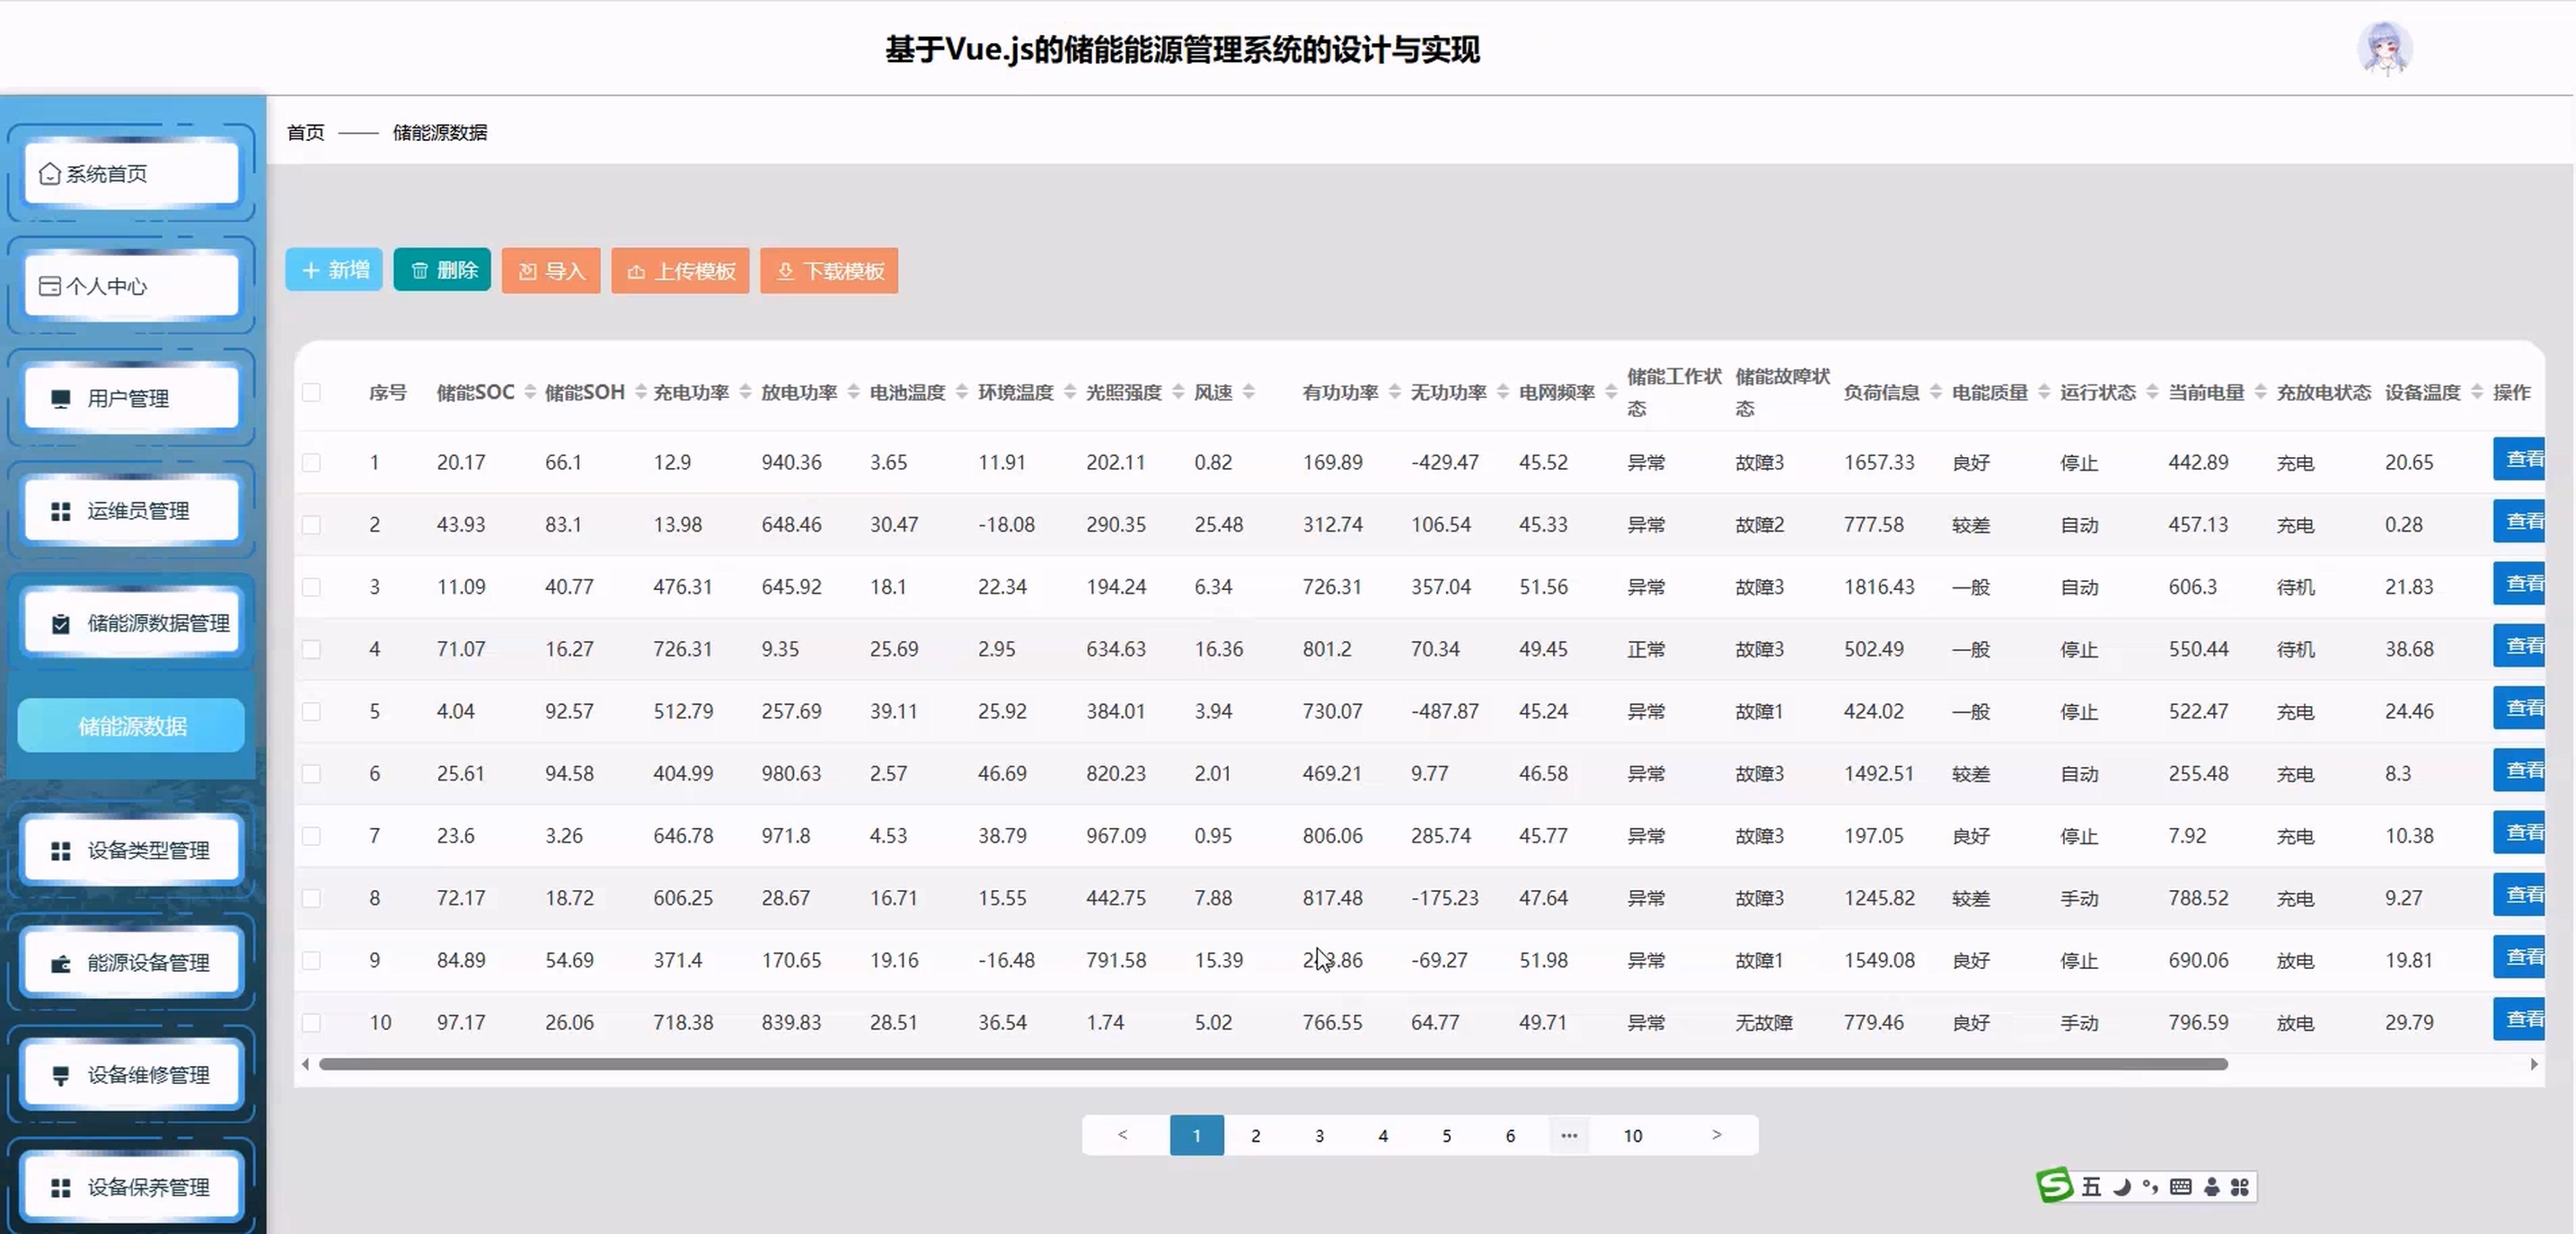
Task: Open the 储能源数据 submenu item
Action: coord(132,726)
